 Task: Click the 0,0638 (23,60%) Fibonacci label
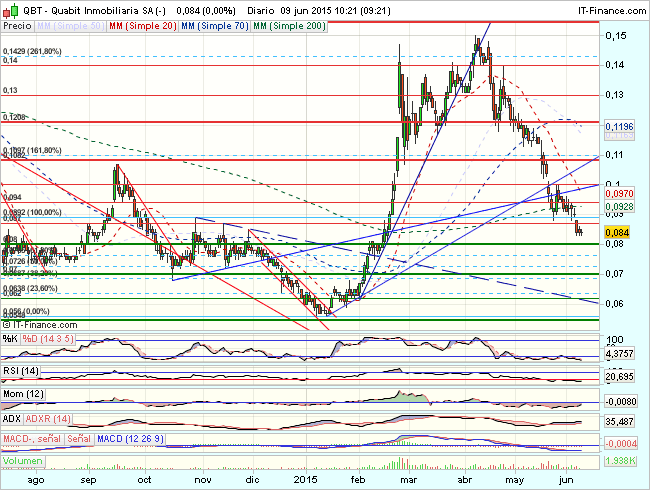(x=30, y=288)
